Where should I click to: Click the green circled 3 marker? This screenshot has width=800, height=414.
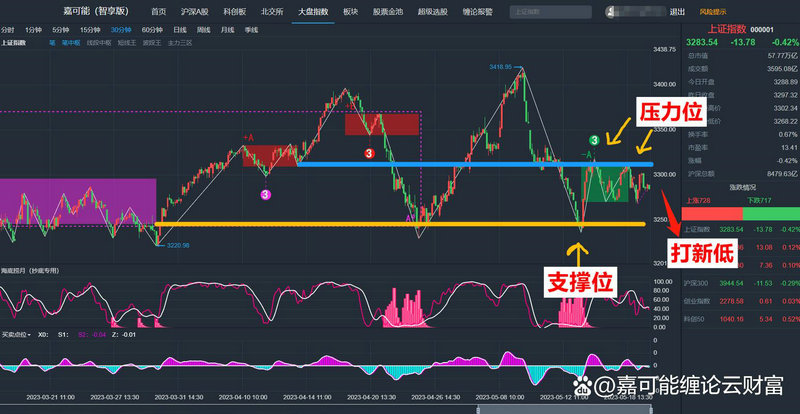[594, 141]
